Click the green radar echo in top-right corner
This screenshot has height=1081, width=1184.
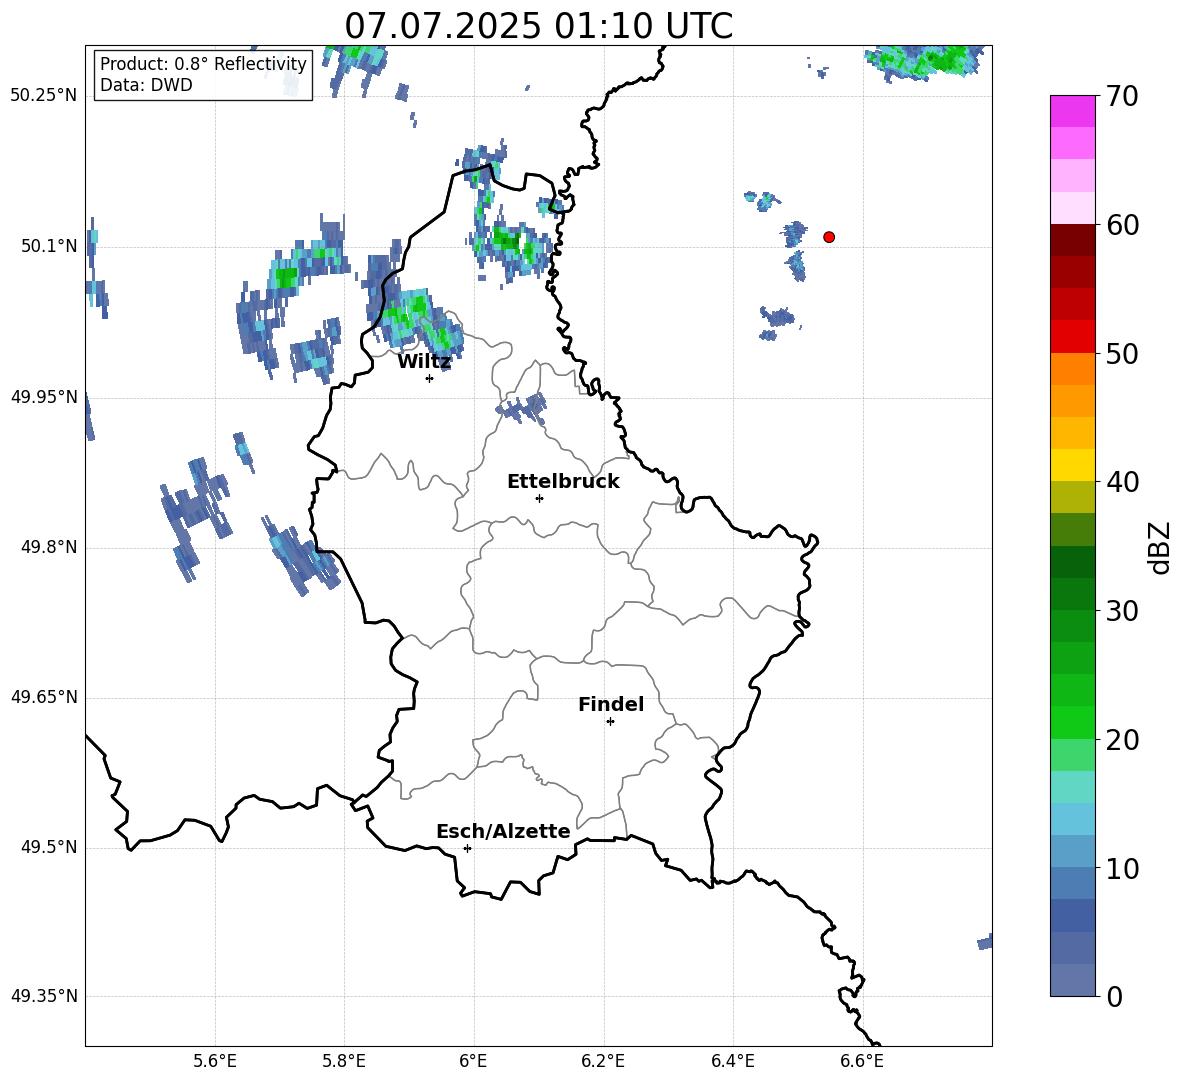click(926, 60)
